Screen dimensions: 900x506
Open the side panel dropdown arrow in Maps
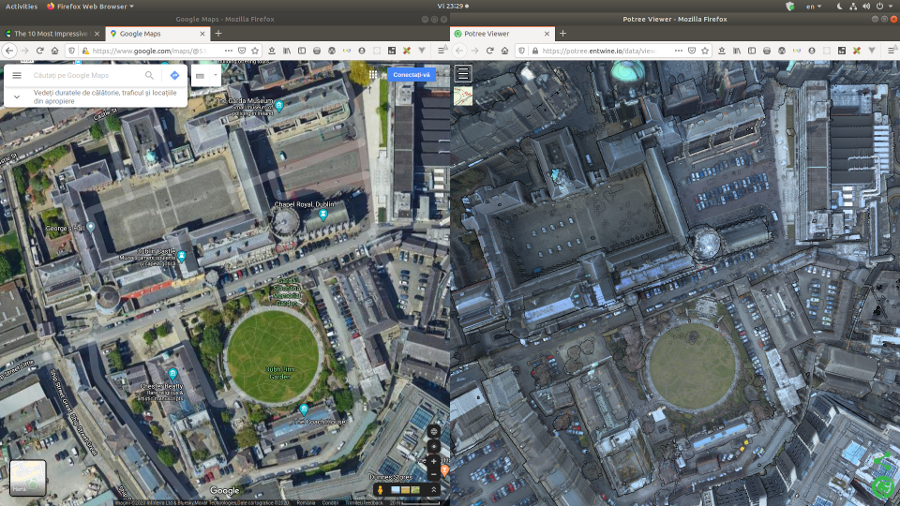216,75
